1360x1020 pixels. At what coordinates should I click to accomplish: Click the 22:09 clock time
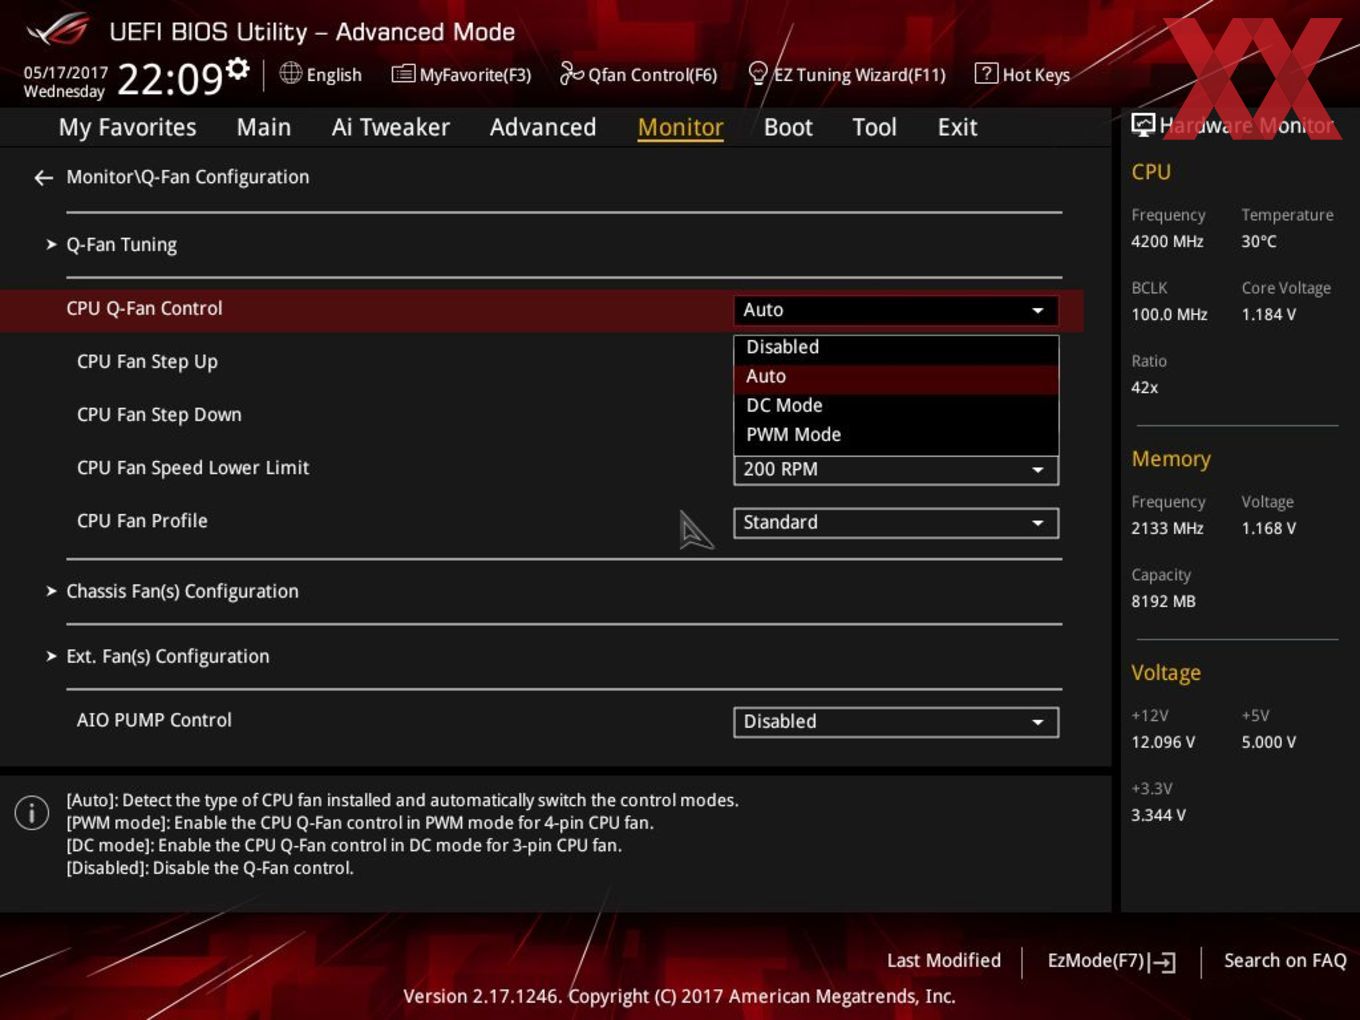coord(170,78)
